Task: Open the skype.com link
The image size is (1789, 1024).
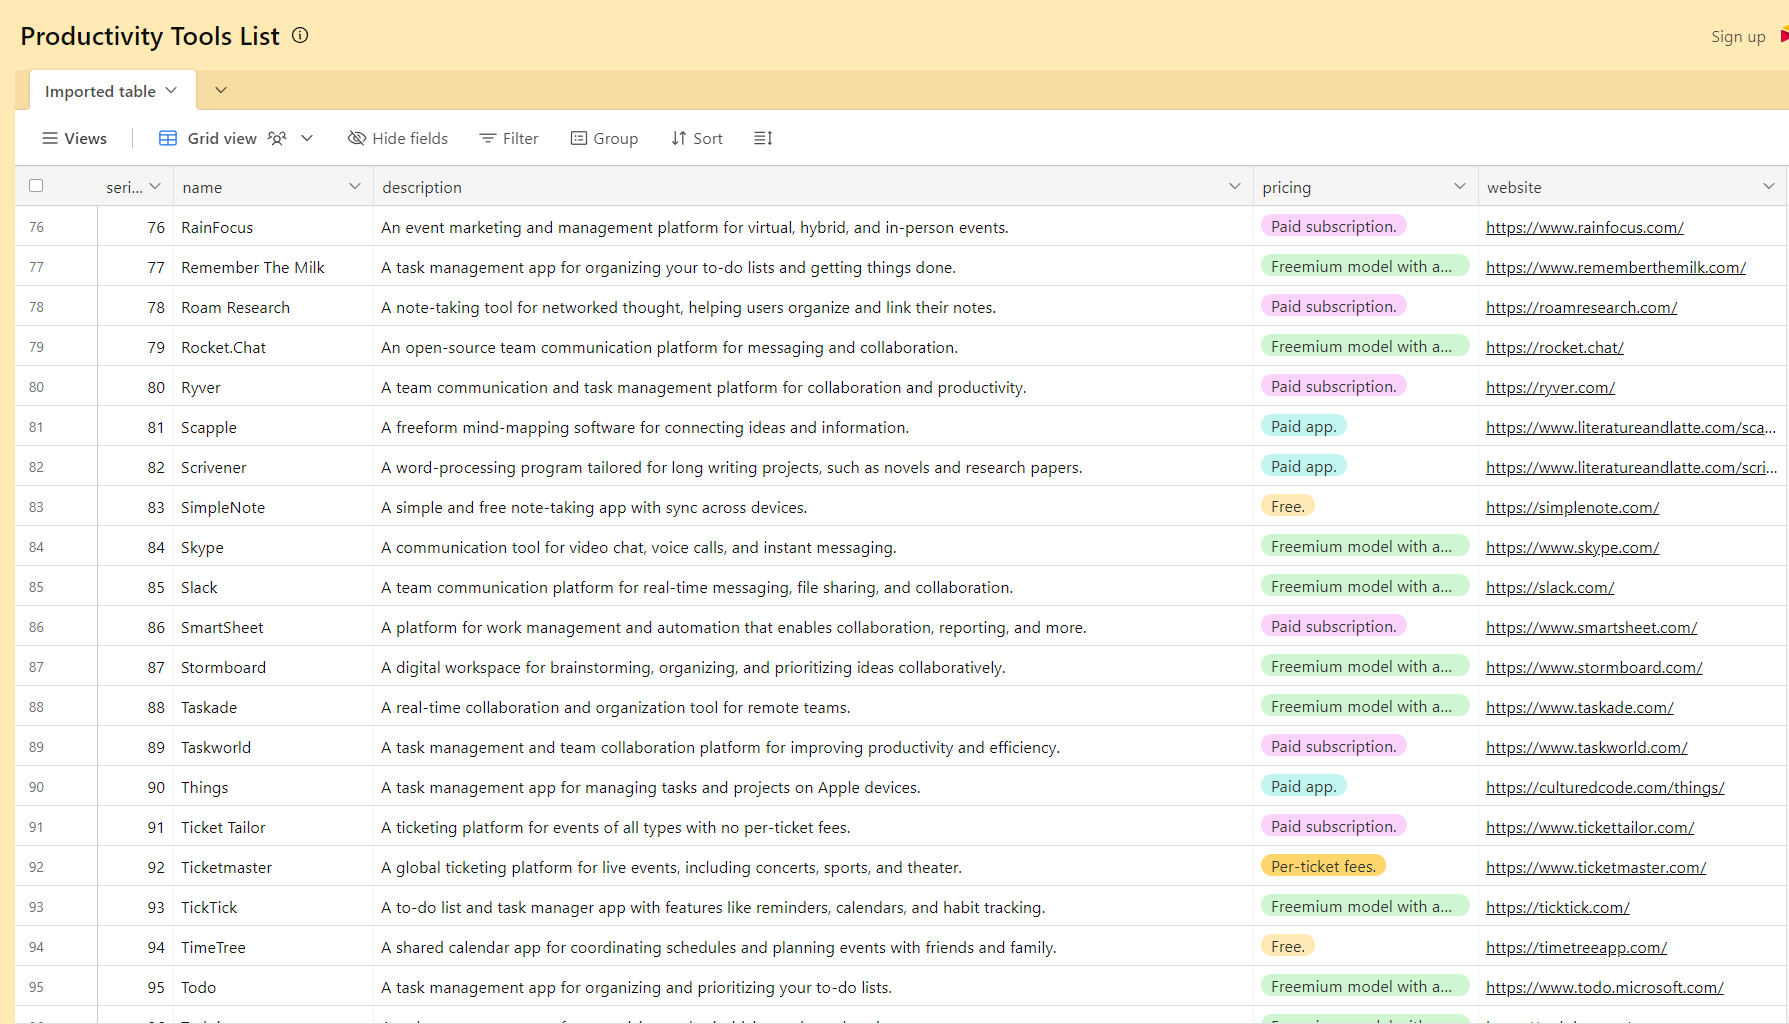Action: (x=1572, y=548)
